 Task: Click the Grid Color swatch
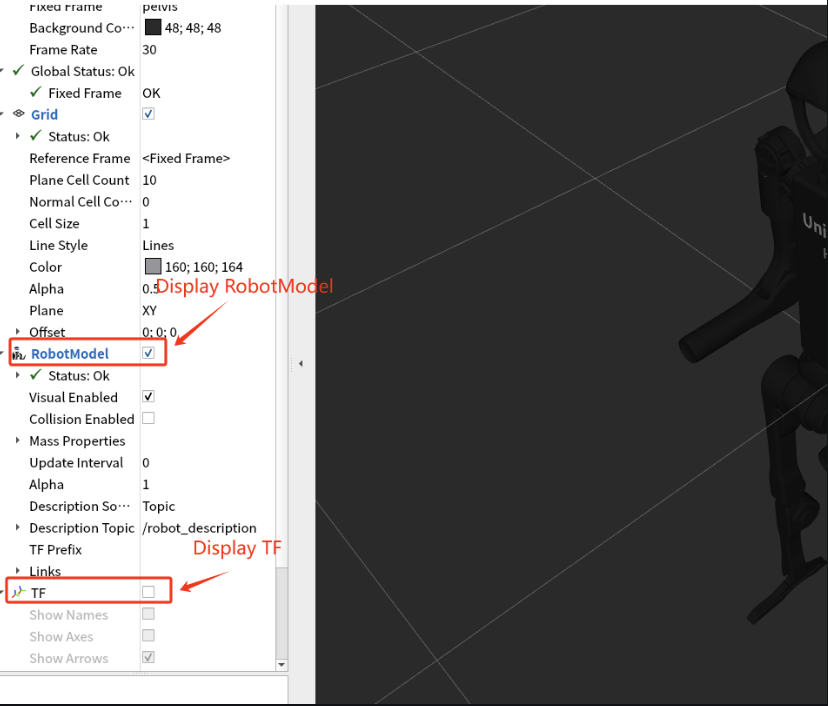pyautogui.click(x=153, y=267)
